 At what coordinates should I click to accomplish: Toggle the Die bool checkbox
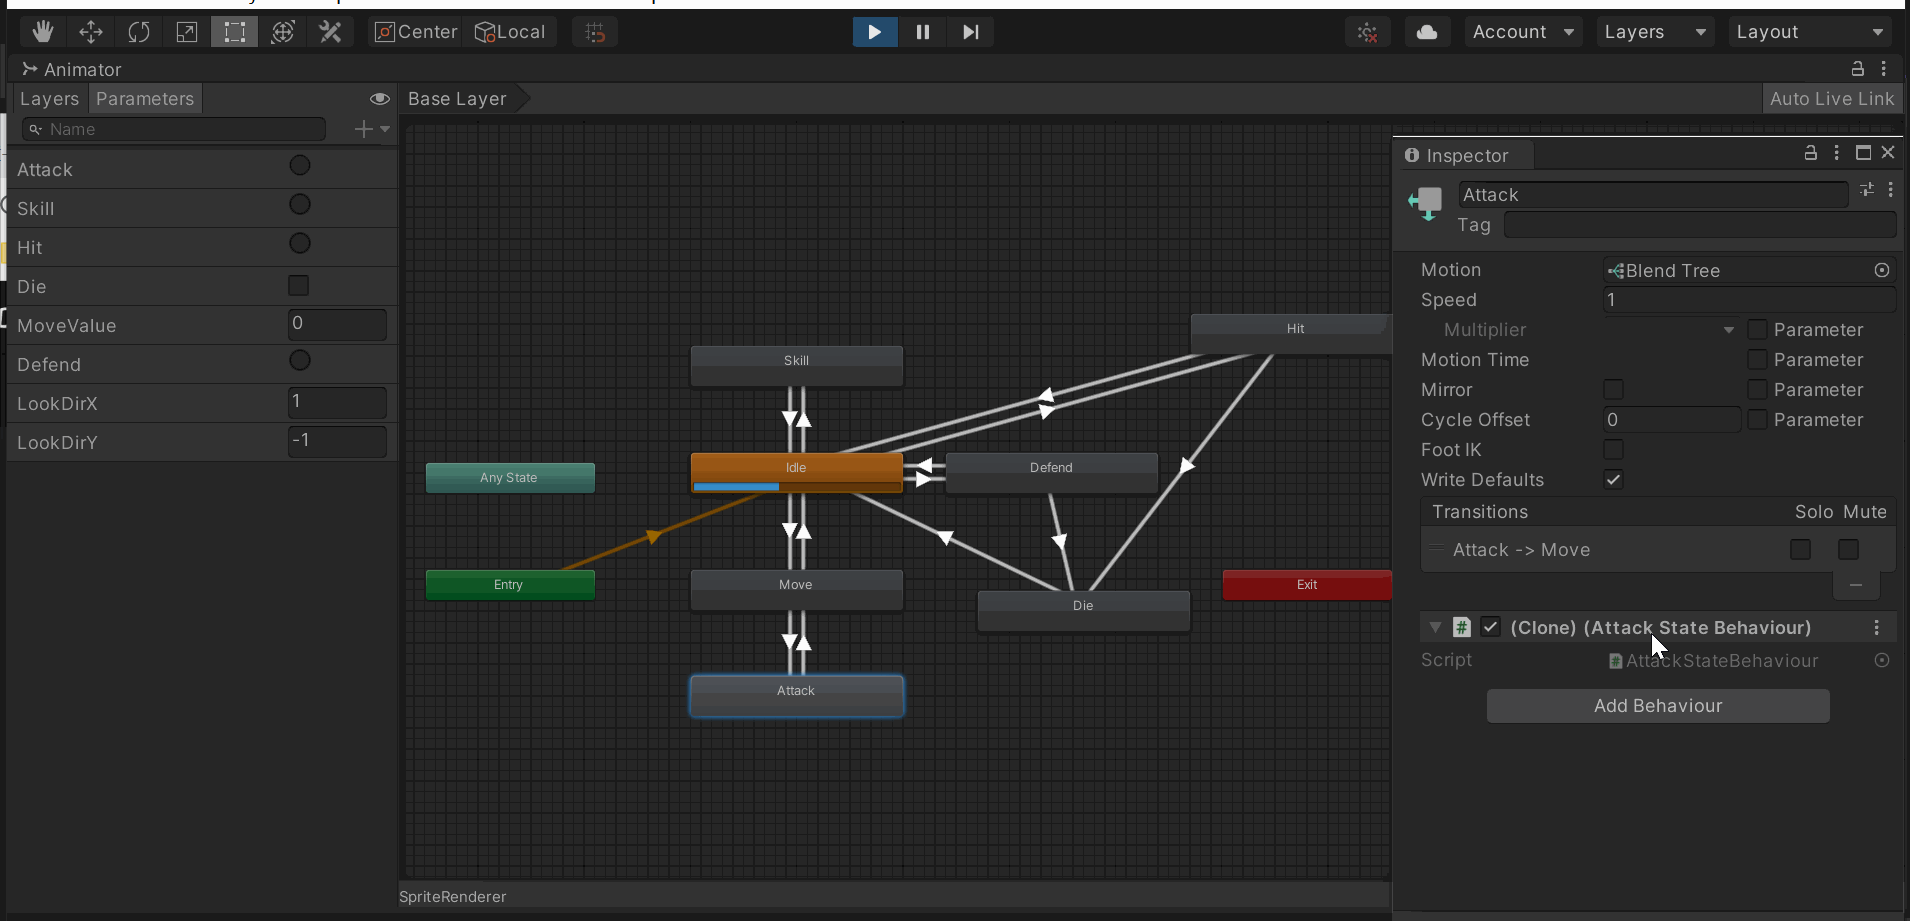pyautogui.click(x=299, y=286)
